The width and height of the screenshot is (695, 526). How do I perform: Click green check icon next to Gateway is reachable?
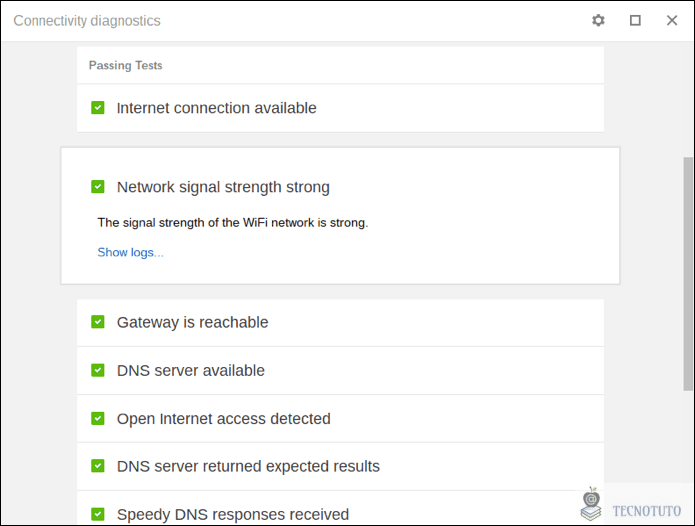pyautogui.click(x=98, y=322)
